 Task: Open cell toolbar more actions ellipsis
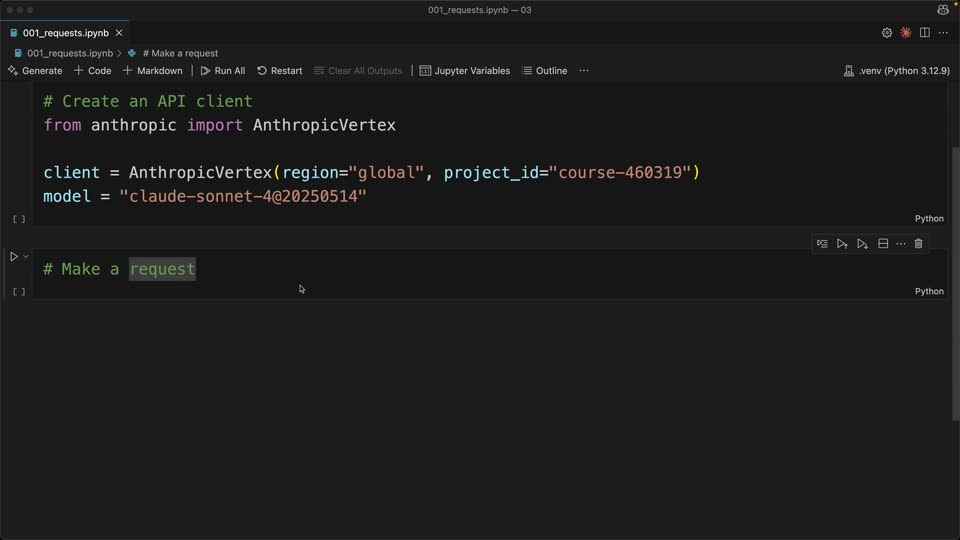pyautogui.click(x=901, y=244)
